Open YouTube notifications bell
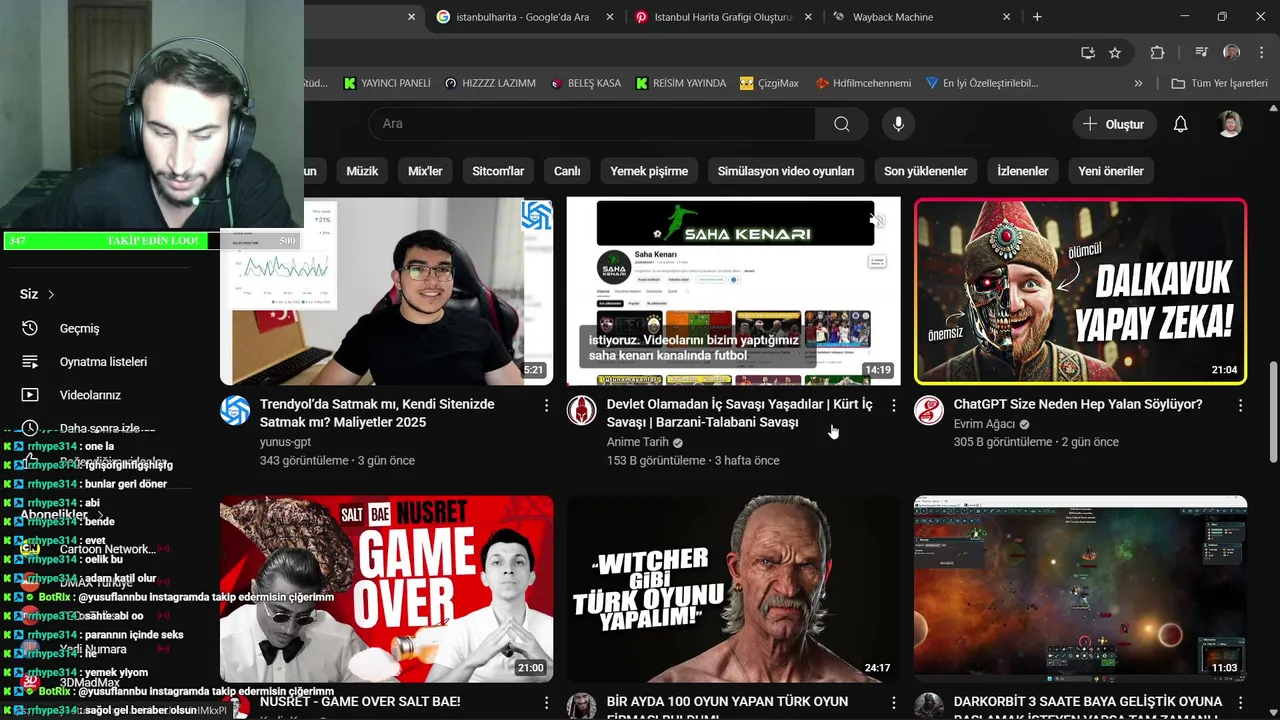Viewport: 1280px width, 720px height. [1180, 124]
